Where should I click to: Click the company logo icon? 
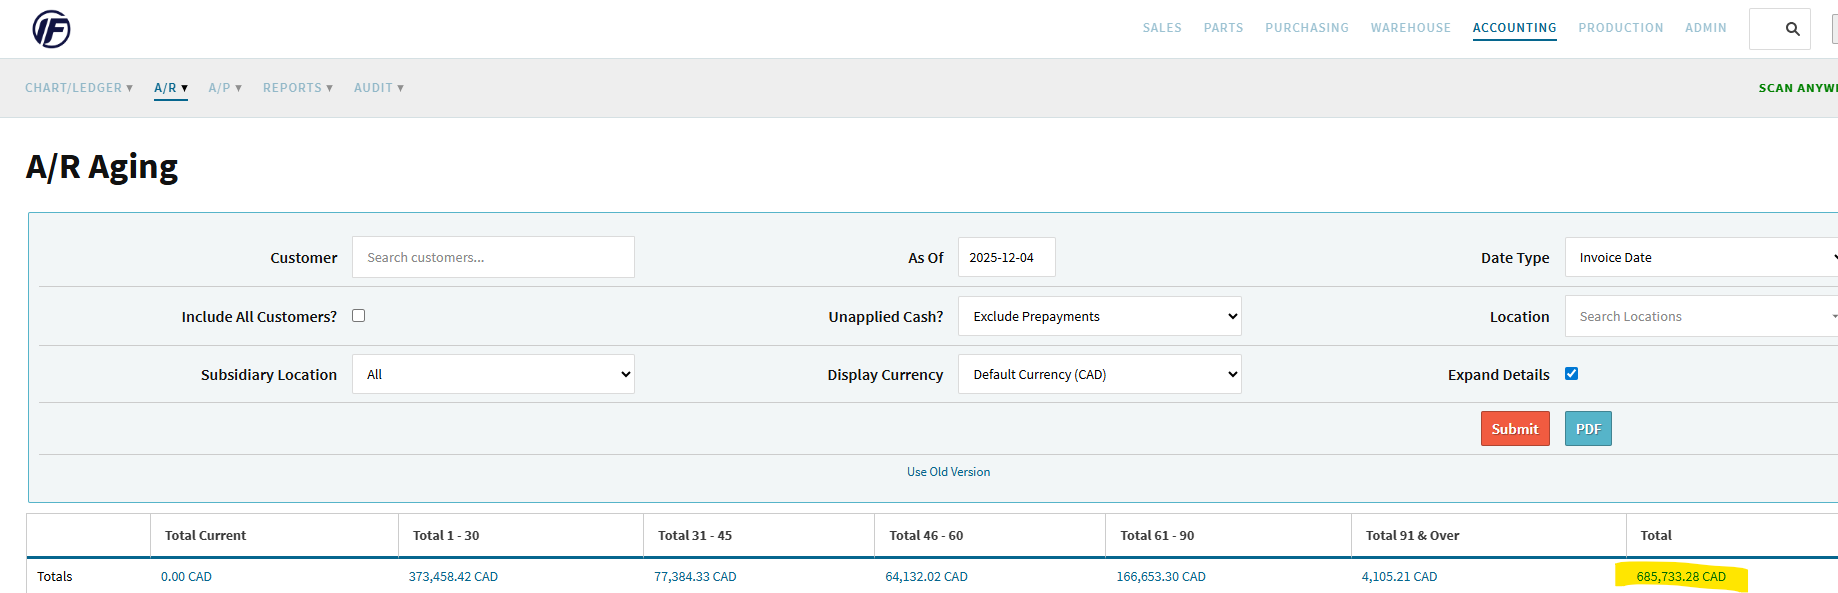[x=51, y=29]
